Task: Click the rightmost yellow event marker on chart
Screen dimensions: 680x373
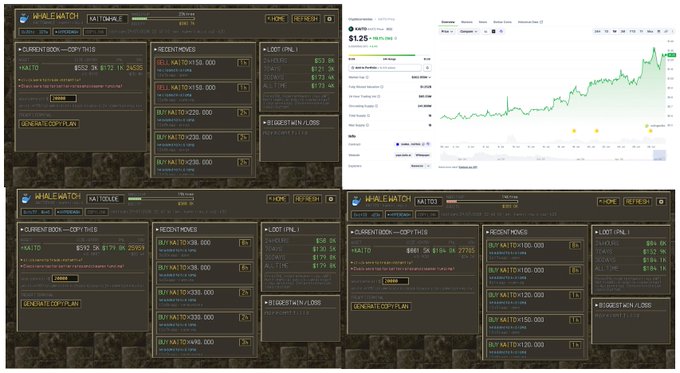Action: click(x=650, y=131)
